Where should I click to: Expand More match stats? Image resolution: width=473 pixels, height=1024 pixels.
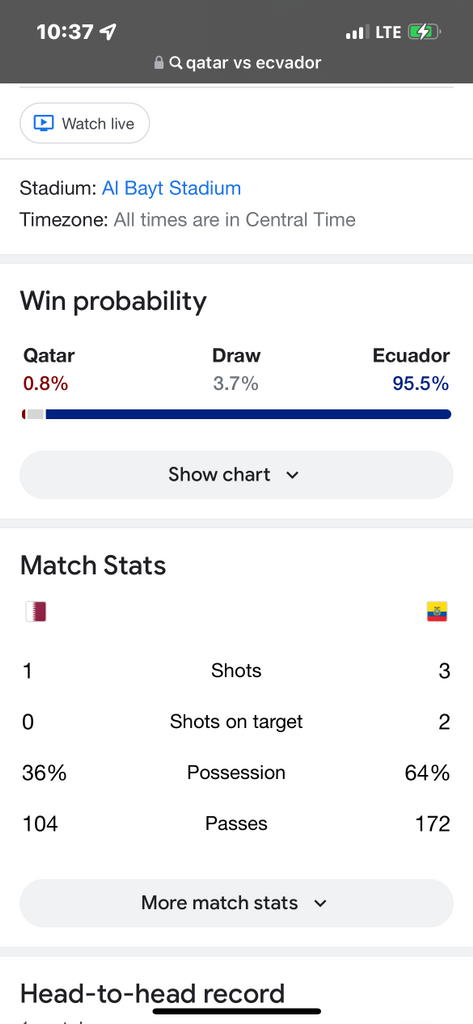pos(236,903)
